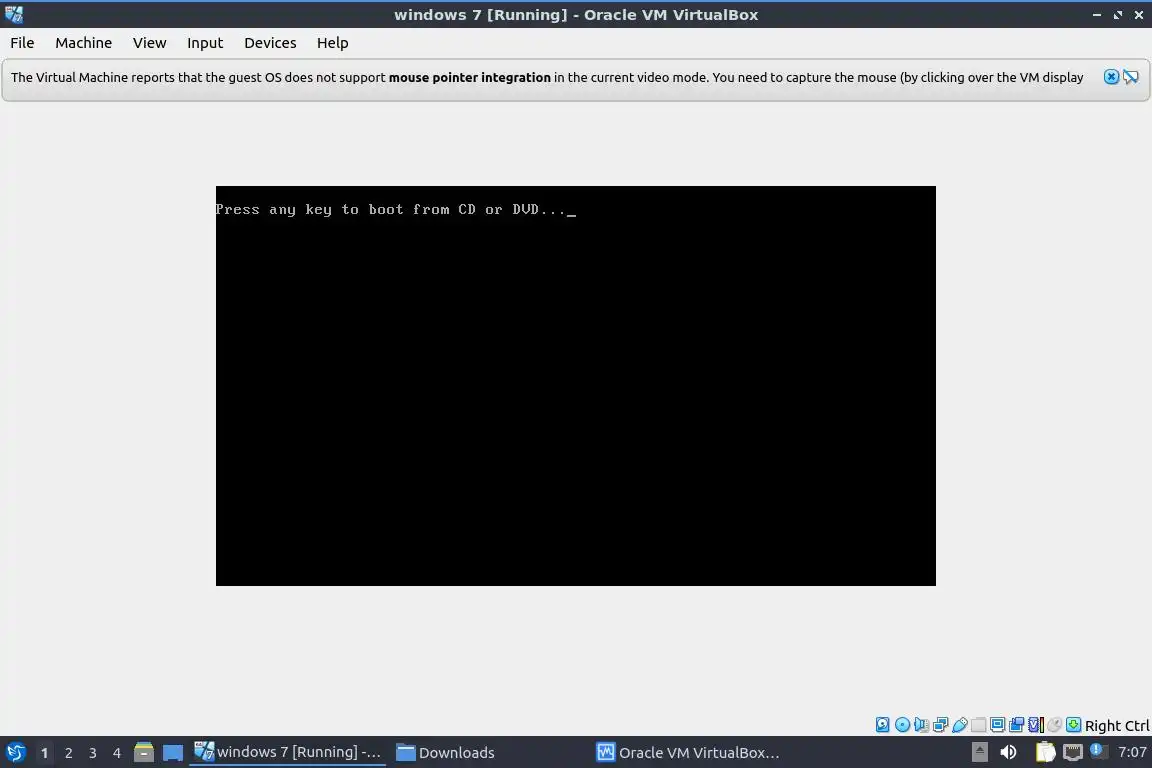The width and height of the screenshot is (1152, 768).
Task: Click the recording indicator icon
Action: pyautogui.click(x=1017, y=725)
